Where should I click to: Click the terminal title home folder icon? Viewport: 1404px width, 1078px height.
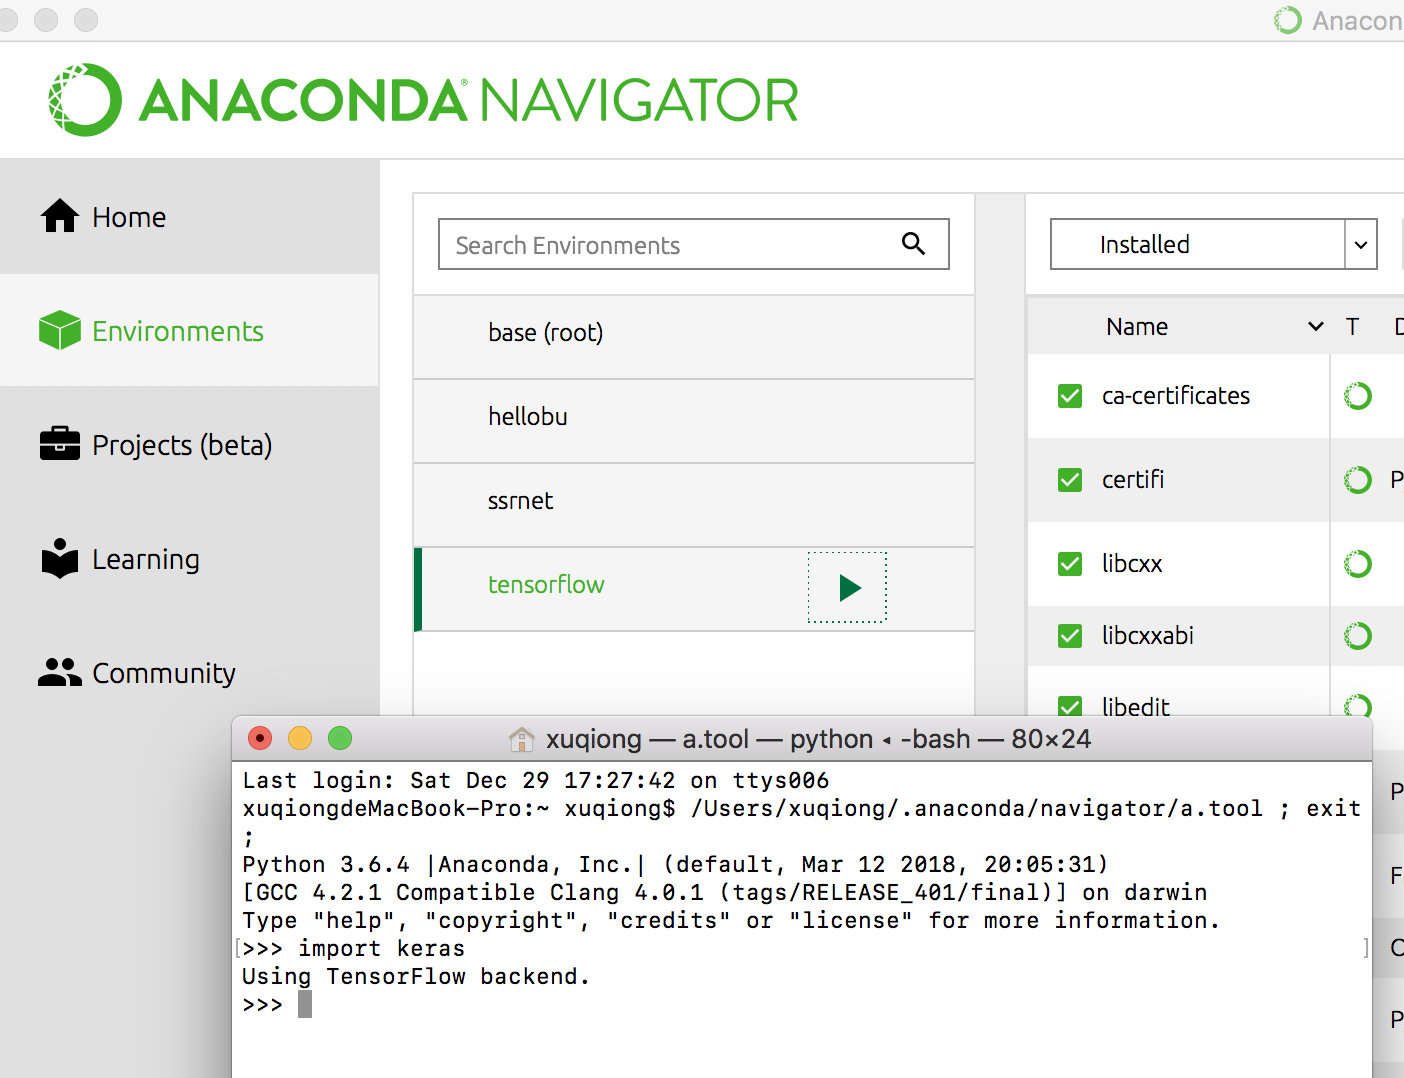[x=522, y=740]
